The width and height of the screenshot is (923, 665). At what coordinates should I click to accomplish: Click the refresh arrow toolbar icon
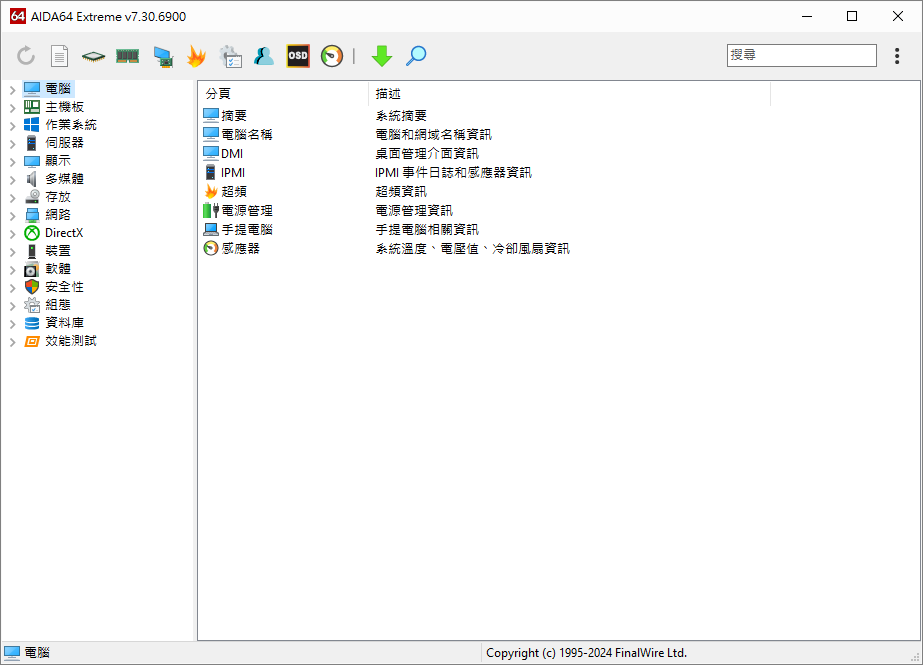point(26,56)
